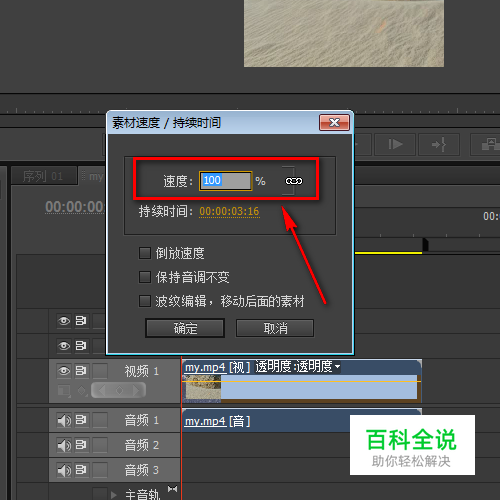
Task: Click the yellow work area bar
Action: coord(388,253)
